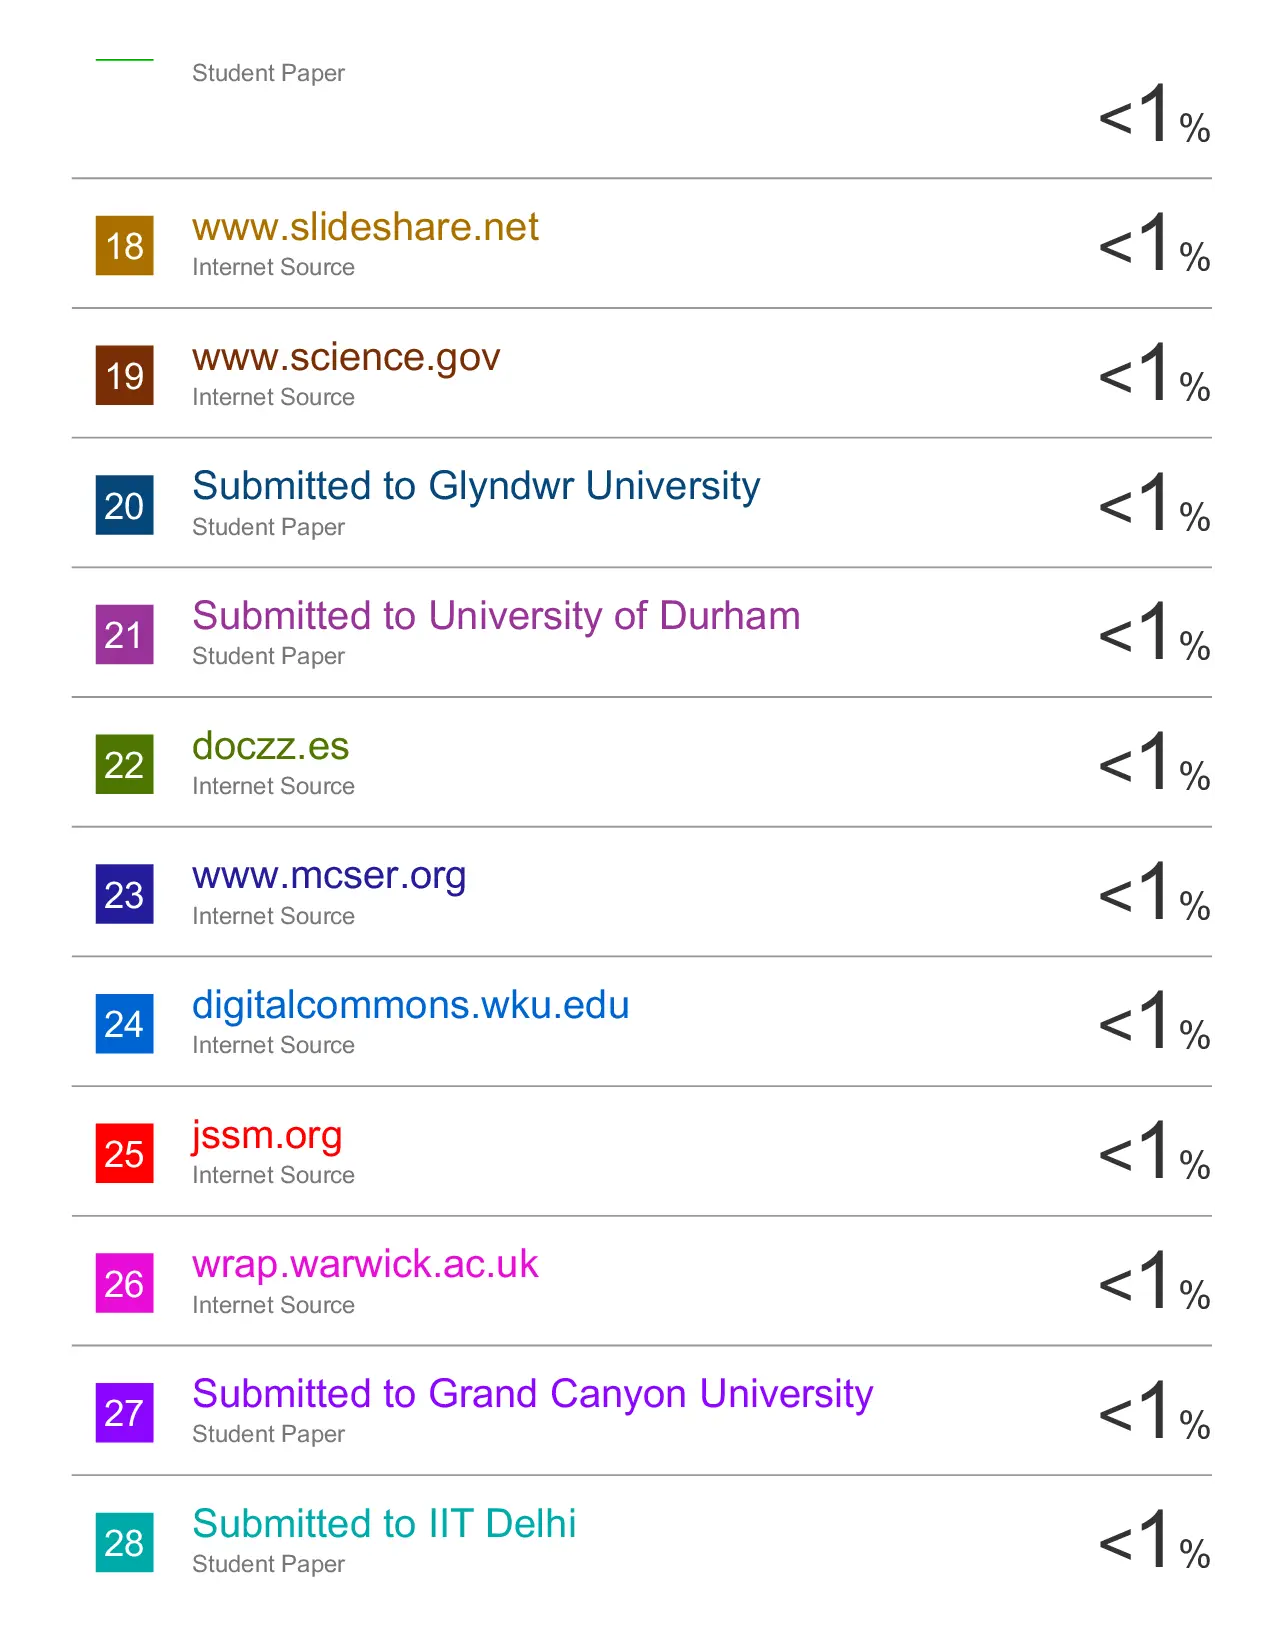Open Submitted to University of Durham
Screen dimensions: 1275x1650
coord(496,616)
